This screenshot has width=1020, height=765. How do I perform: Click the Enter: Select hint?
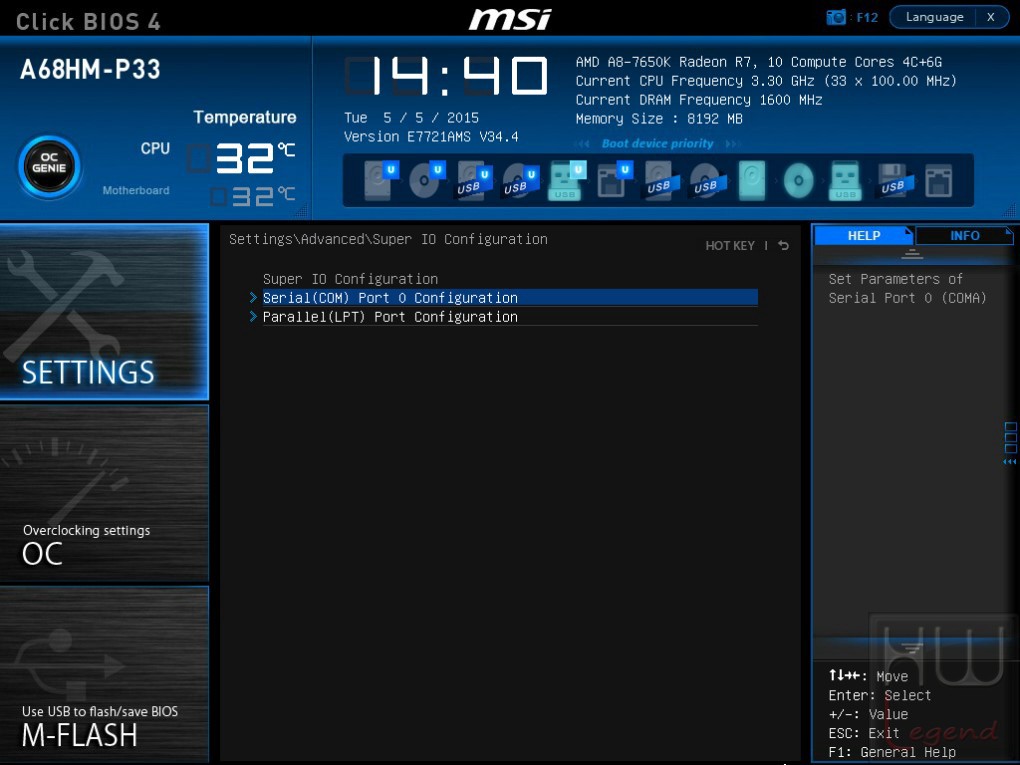click(x=879, y=695)
